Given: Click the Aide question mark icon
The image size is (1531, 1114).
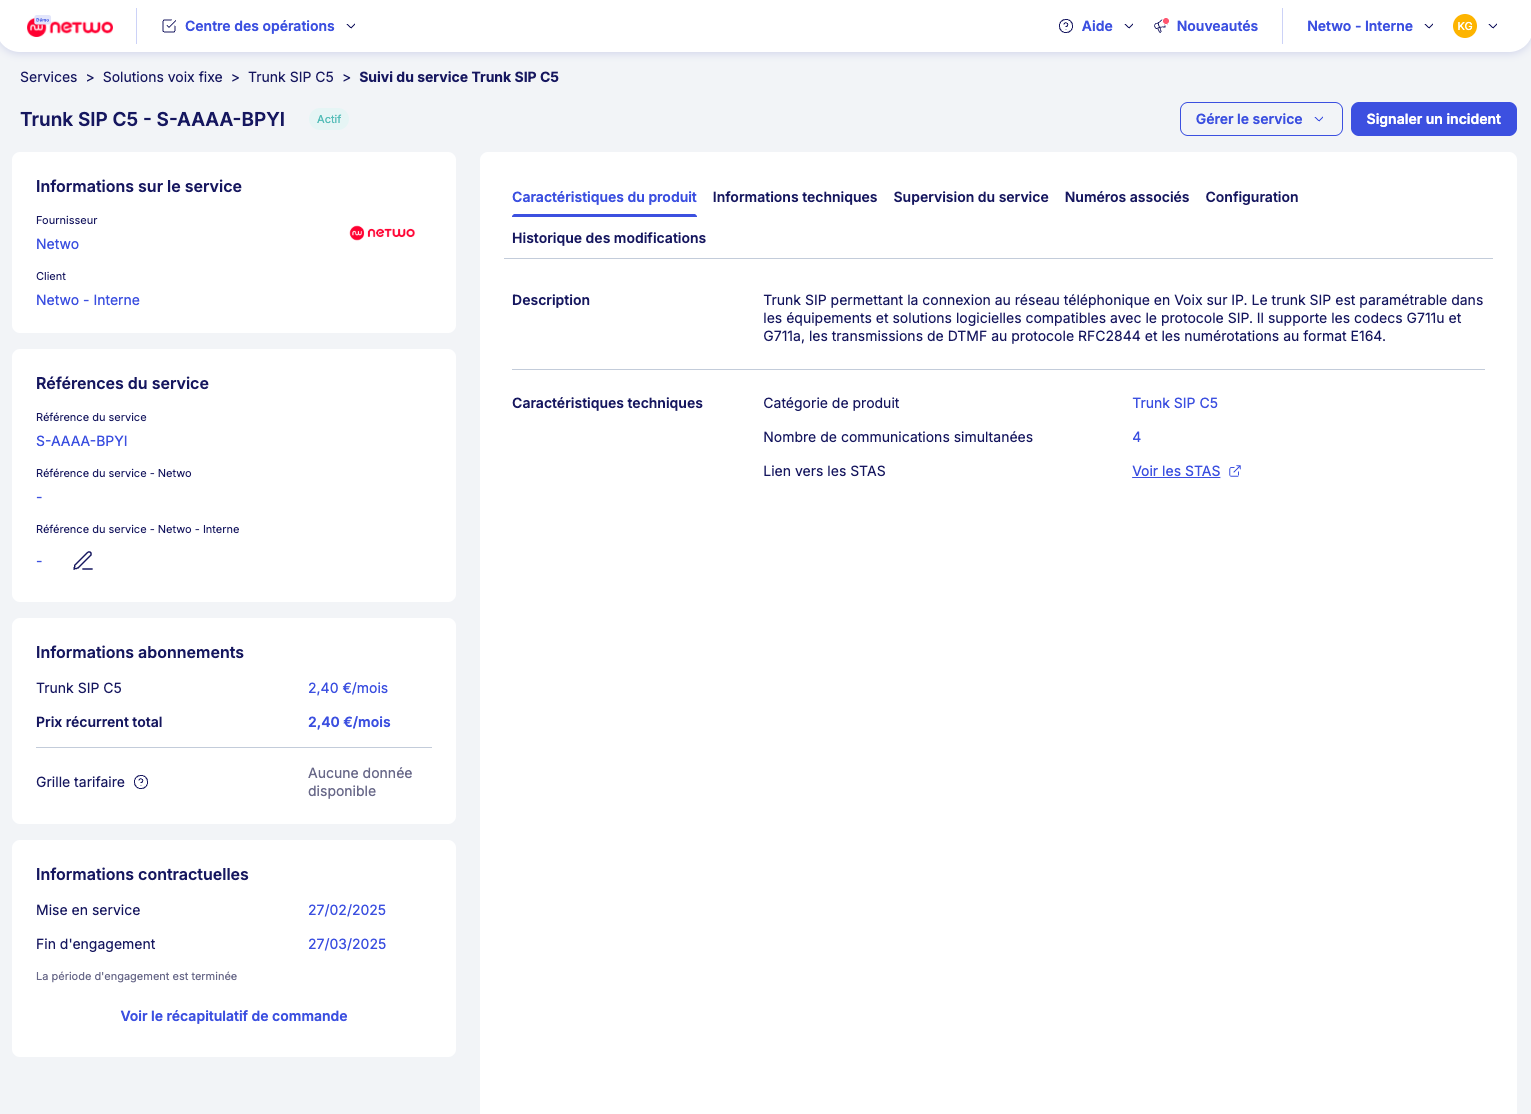Looking at the screenshot, I should [x=1066, y=26].
